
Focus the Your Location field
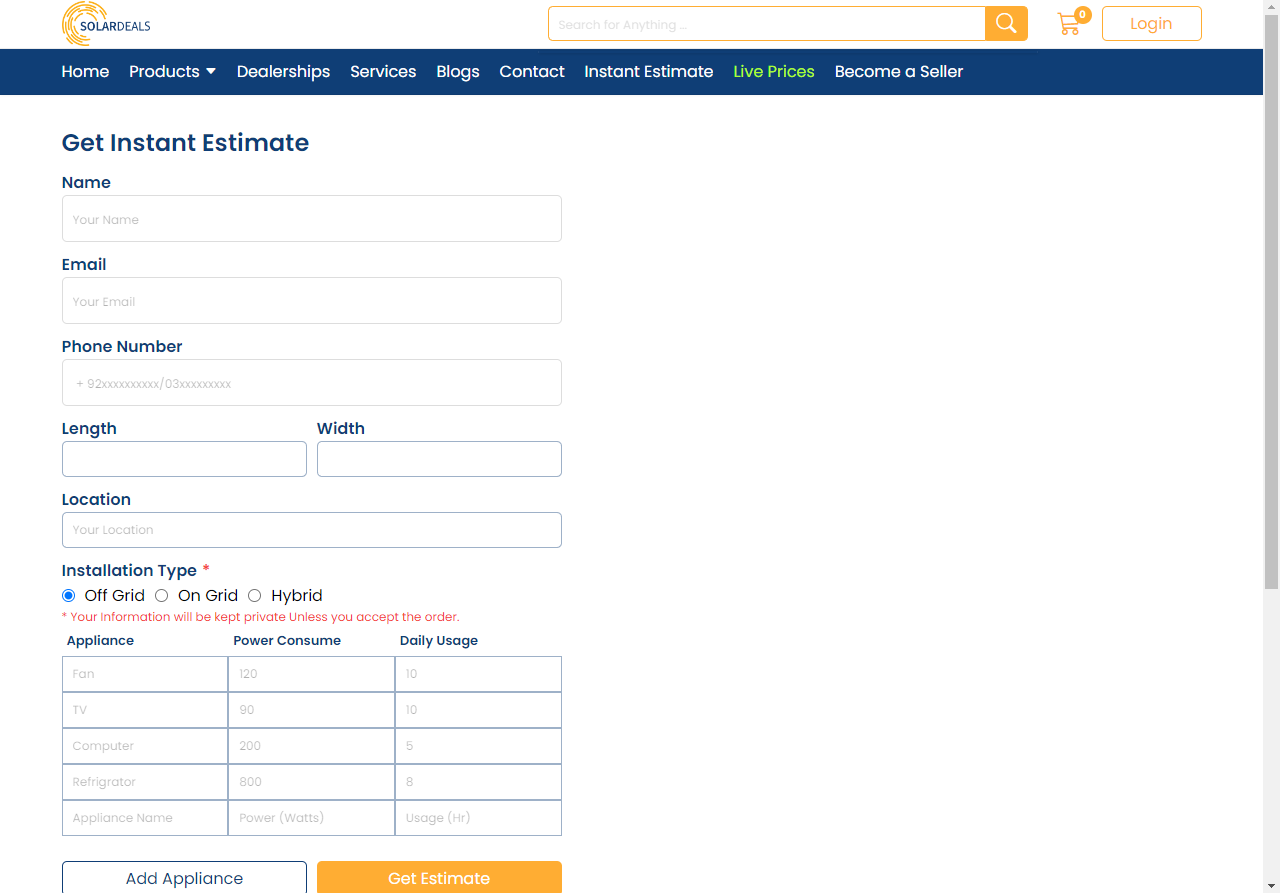(x=312, y=530)
